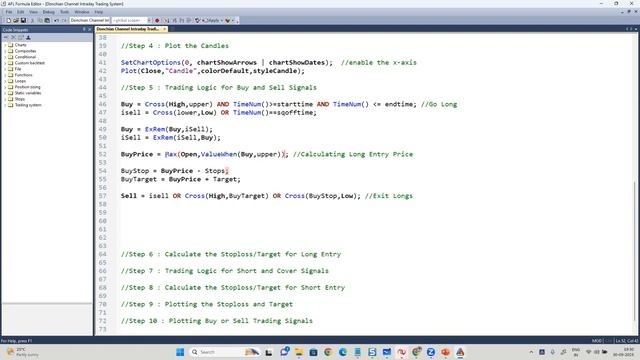This screenshot has width=640, height=360.
Task: Click the '//Step 4 : Plot the Candles' comment
Action: click(x=175, y=46)
